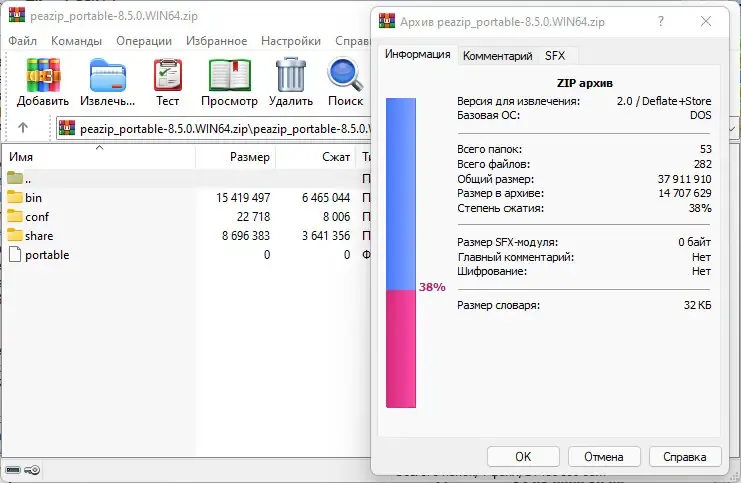
Task: Click the folders count value 53
Action: pyautogui.click(x=706, y=149)
